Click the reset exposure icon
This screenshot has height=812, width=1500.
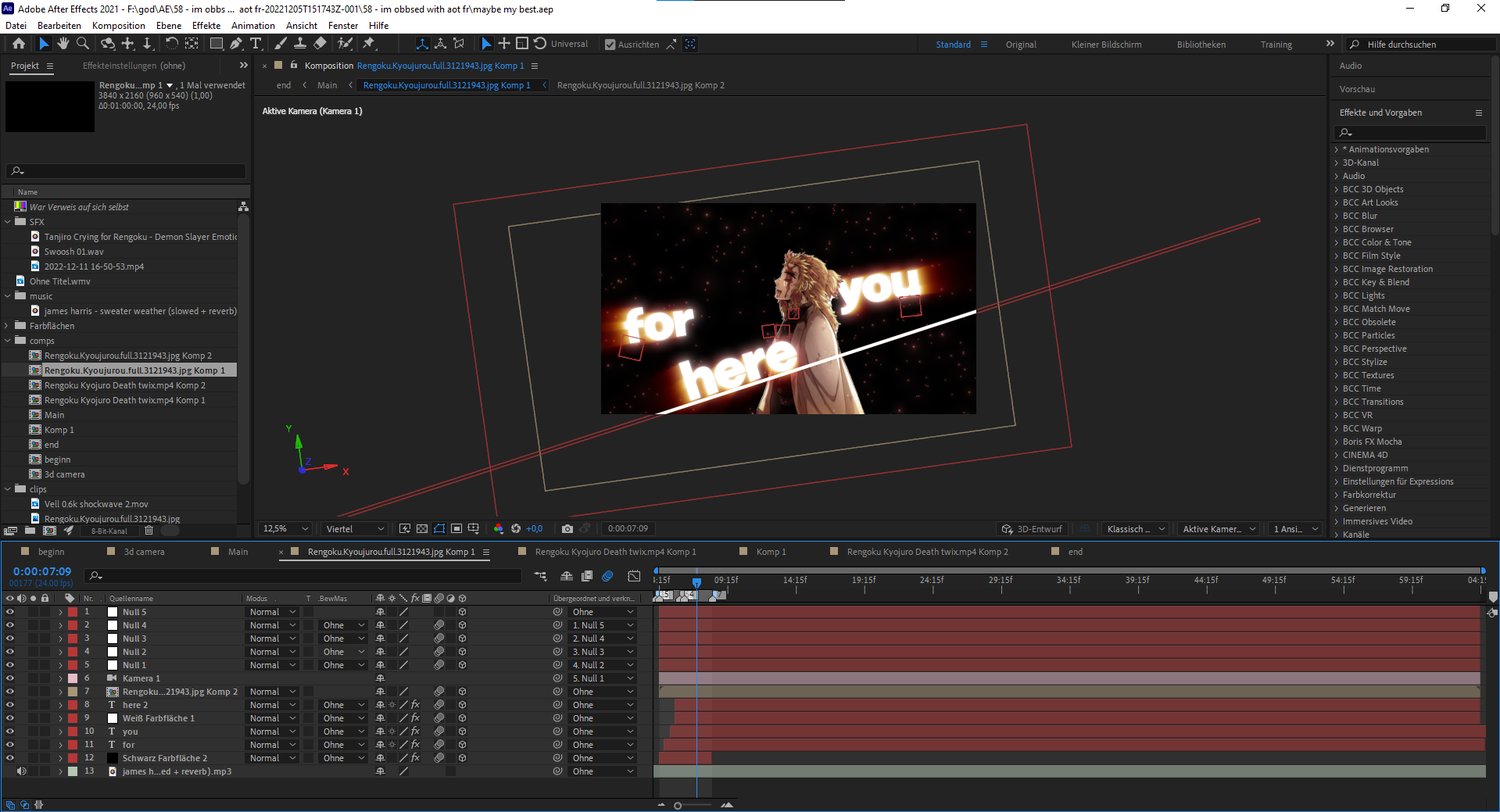[516, 529]
